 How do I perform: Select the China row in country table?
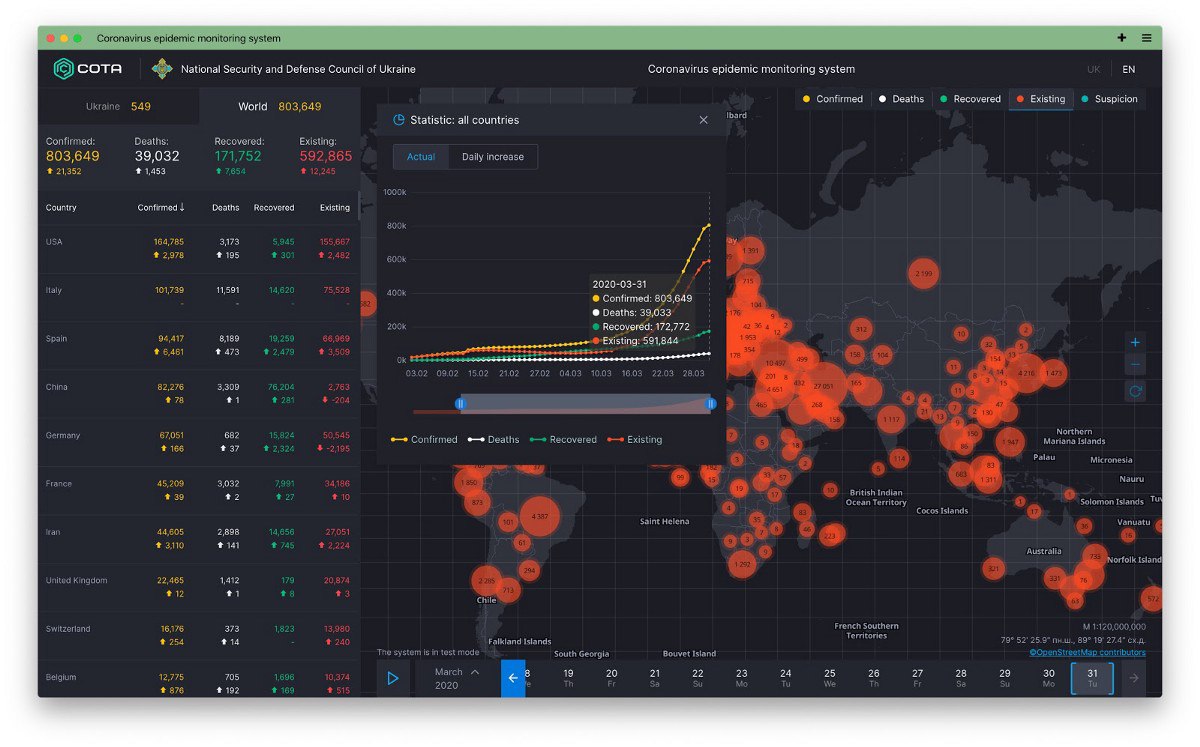(198, 394)
